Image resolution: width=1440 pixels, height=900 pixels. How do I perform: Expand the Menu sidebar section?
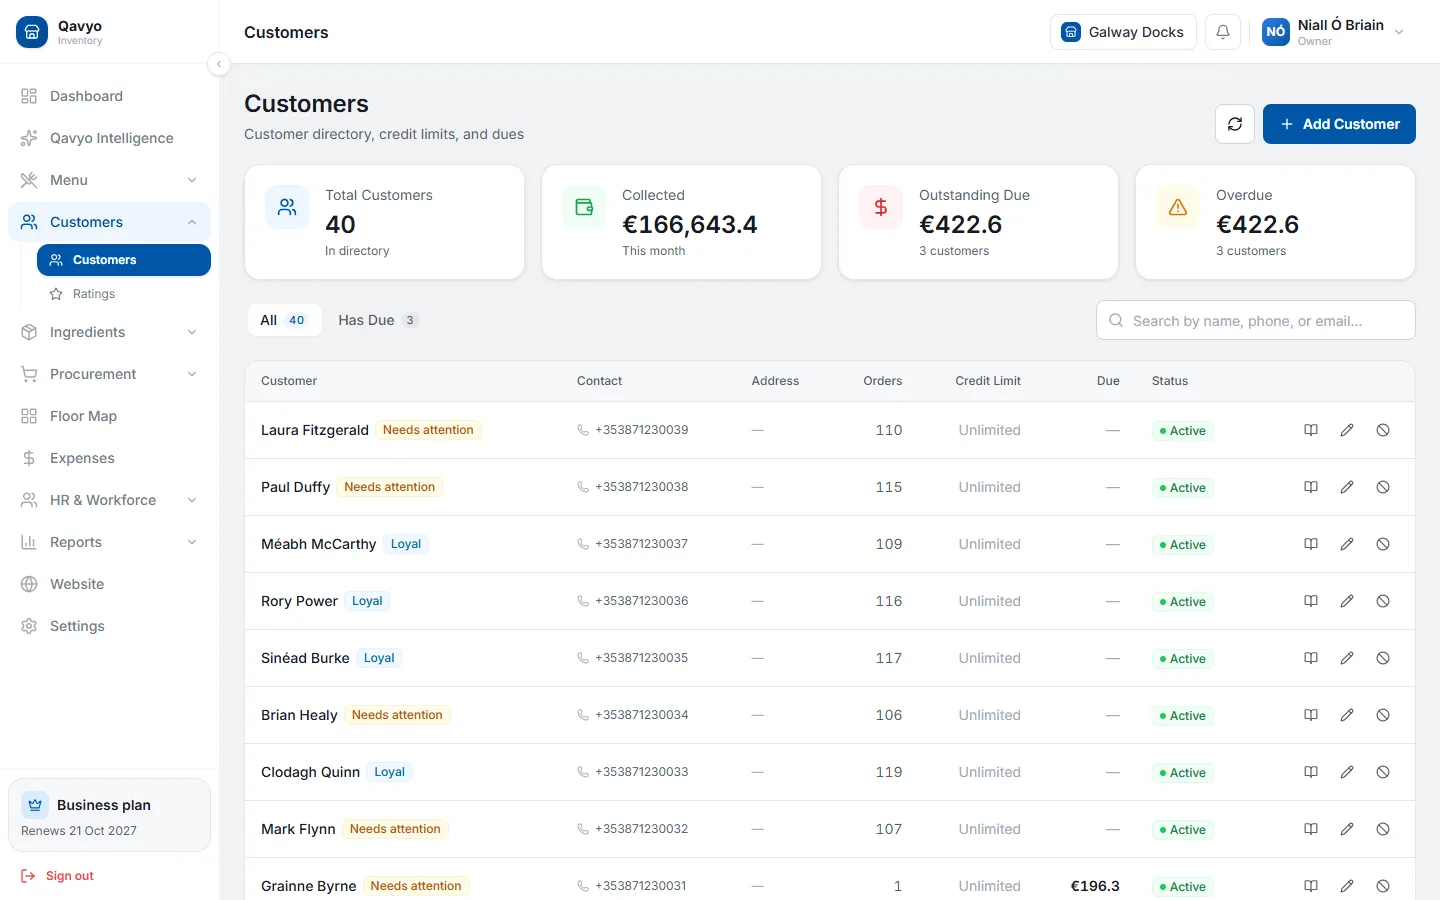tap(109, 180)
